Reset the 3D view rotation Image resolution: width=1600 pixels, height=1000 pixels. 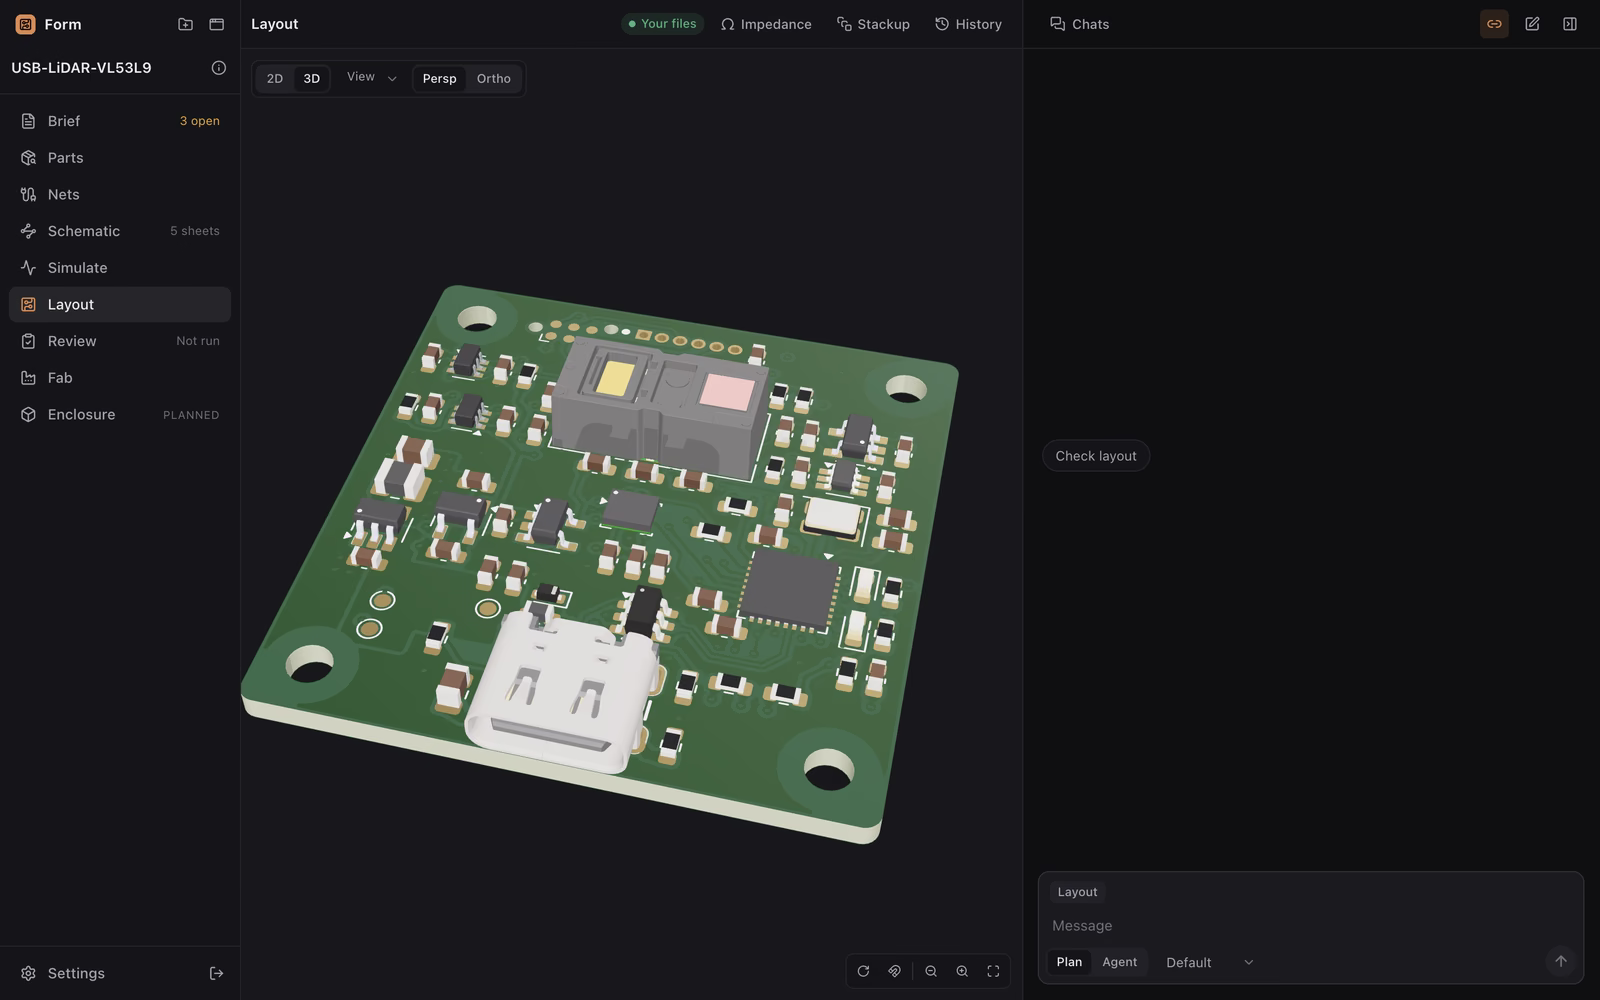click(x=863, y=971)
